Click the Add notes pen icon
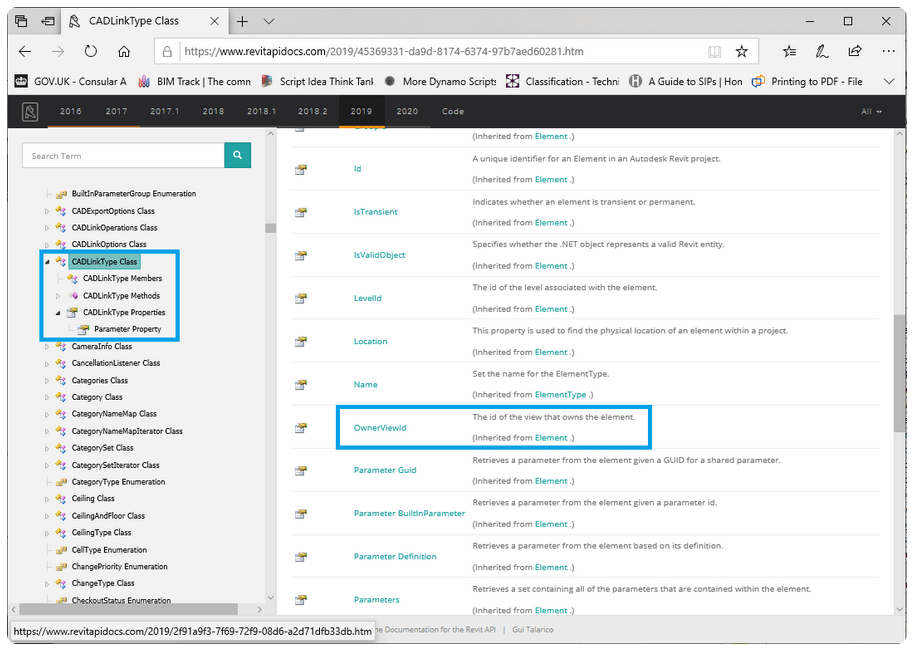The height and width of the screenshot is (654, 916). [x=822, y=51]
